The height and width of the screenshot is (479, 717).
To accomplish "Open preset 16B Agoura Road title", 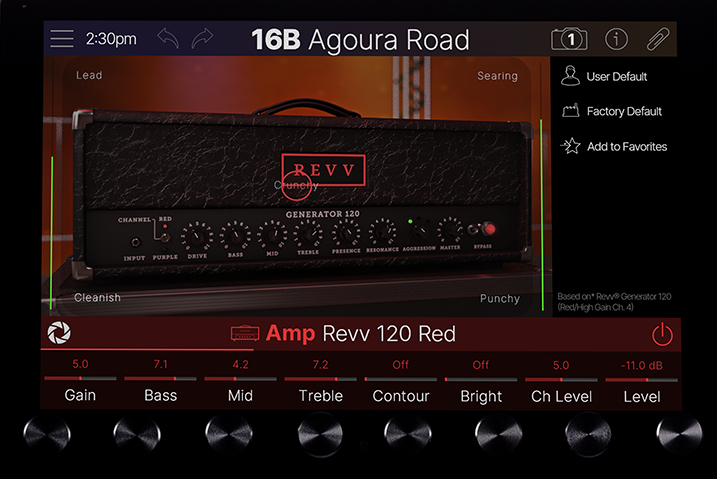I will click(360, 40).
